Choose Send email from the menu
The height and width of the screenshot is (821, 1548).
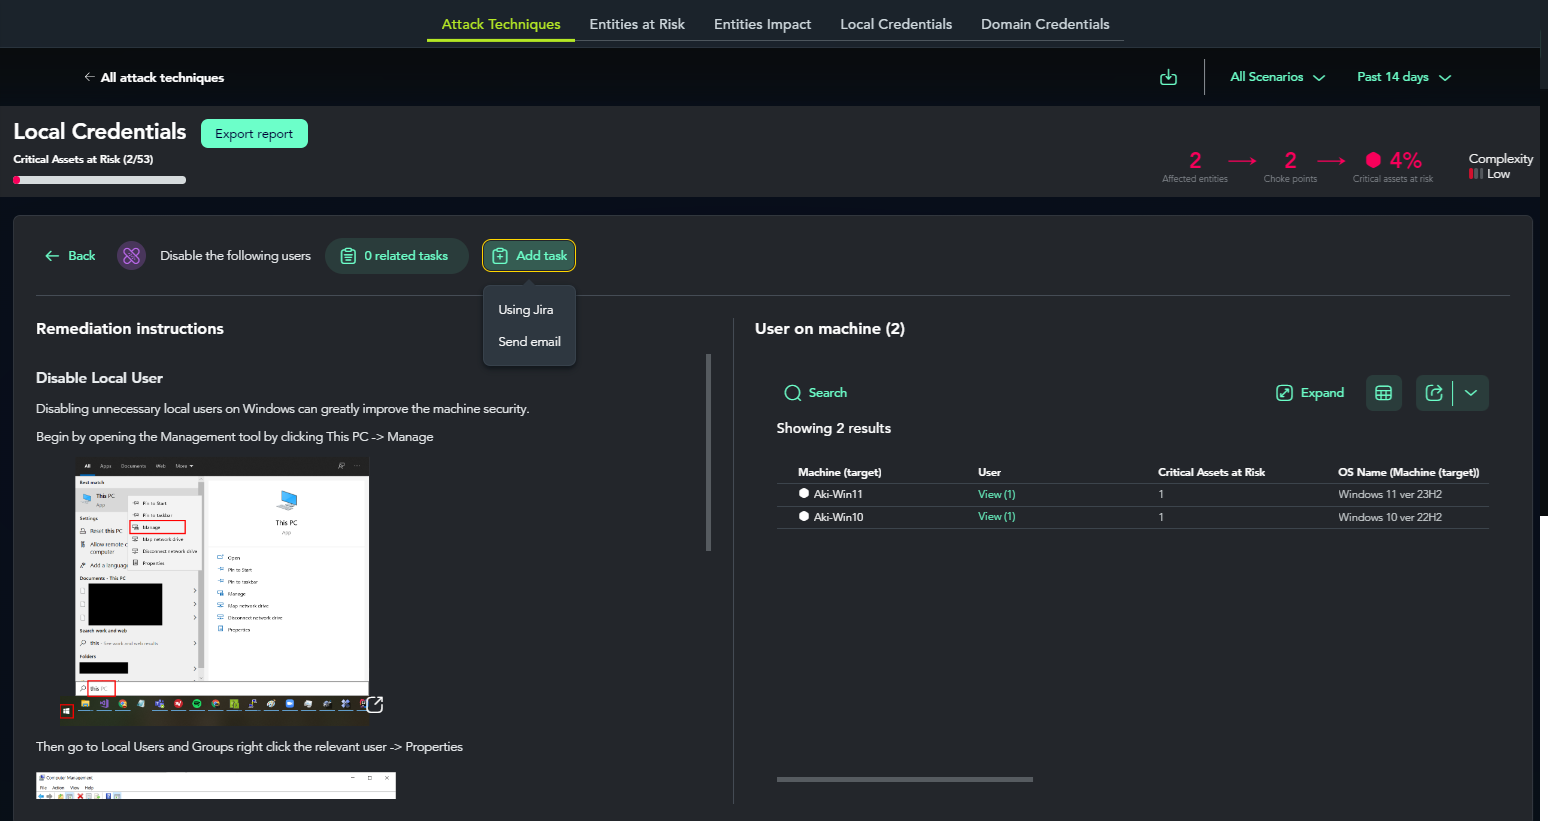pos(529,342)
